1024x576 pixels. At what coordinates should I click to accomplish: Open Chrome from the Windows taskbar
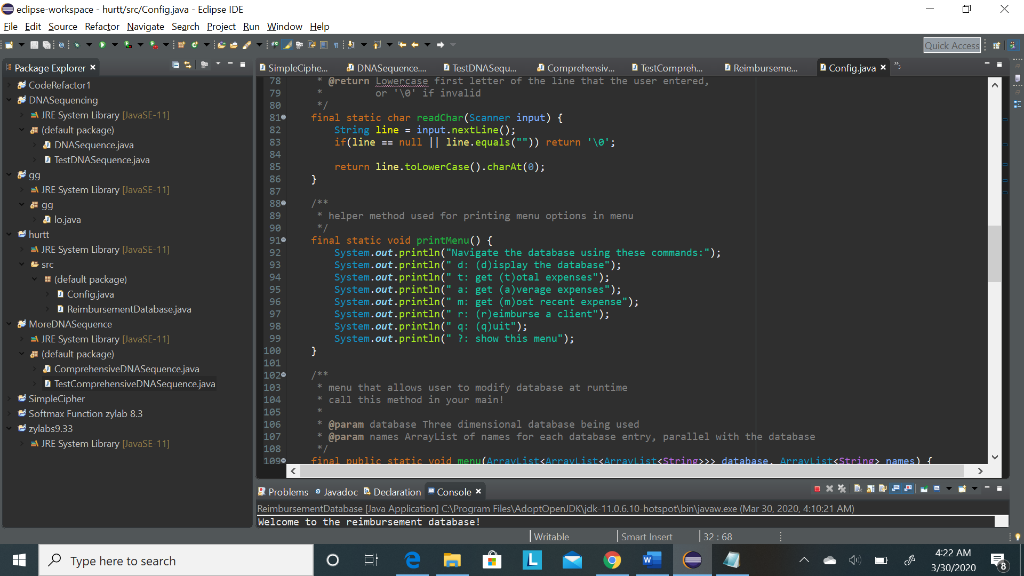pos(612,560)
